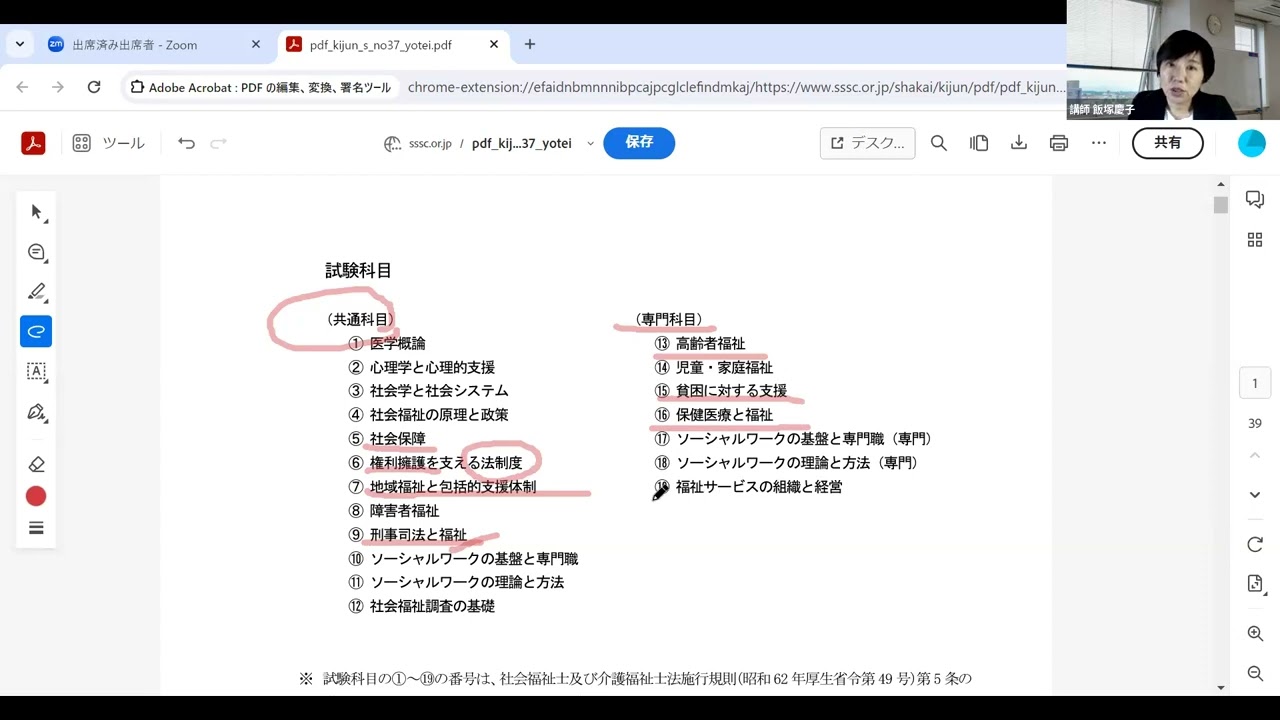Redo the annotation action
The width and height of the screenshot is (1280, 720).
218,143
